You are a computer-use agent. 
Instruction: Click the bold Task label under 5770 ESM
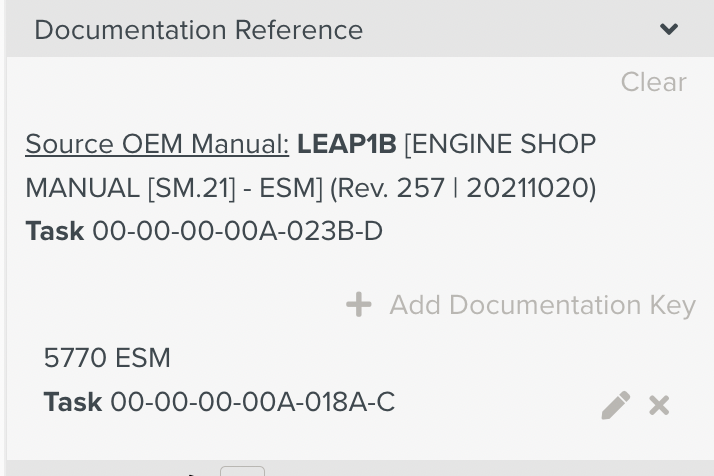(x=73, y=402)
